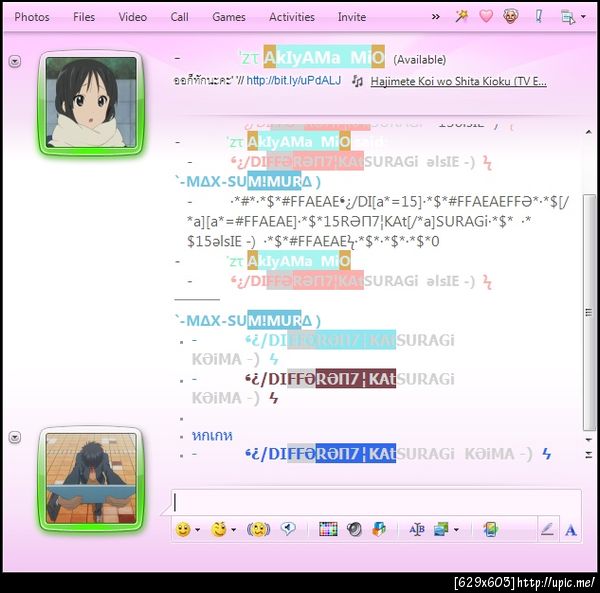Click the AB text cursor icon
The width and height of the screenshot is (600, 593).
[x=417, y=529]
